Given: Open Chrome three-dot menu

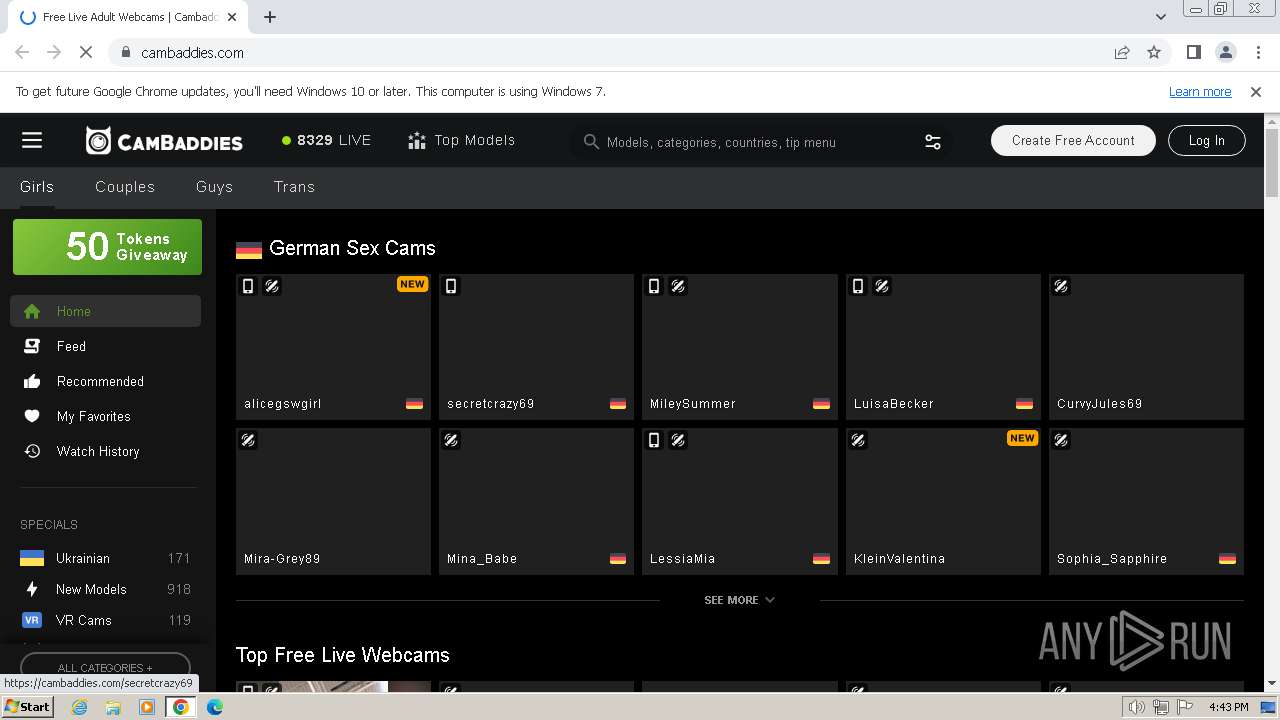Looking at the screenshot, I should [x=1258, y=52].
